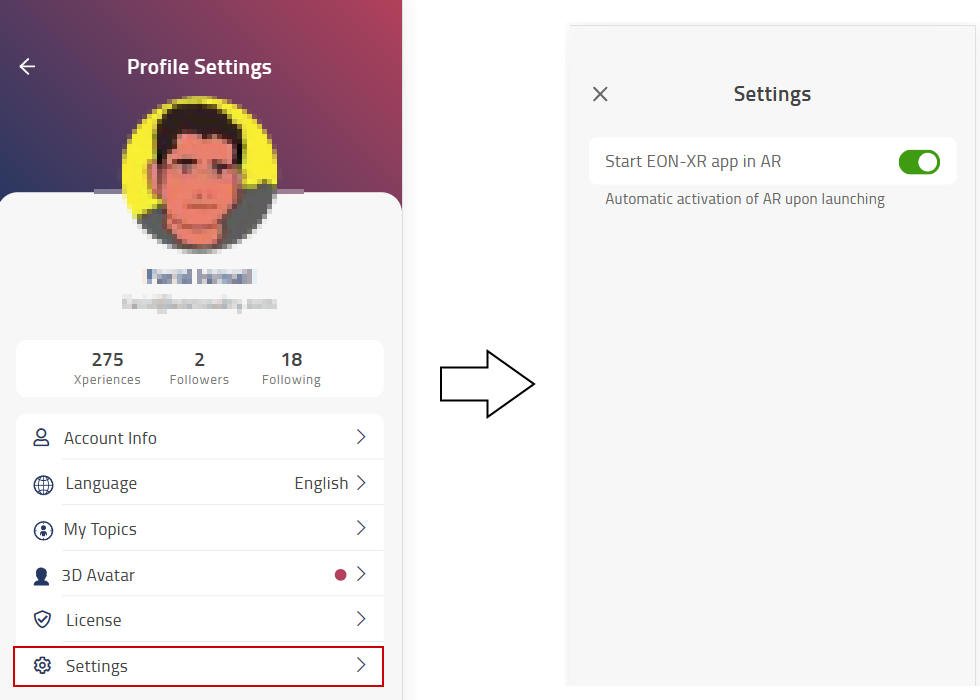The height and width of the screenshot is (700, 980).
Task: Click the Settings gear icon
Action: click(x=42, y=666)
